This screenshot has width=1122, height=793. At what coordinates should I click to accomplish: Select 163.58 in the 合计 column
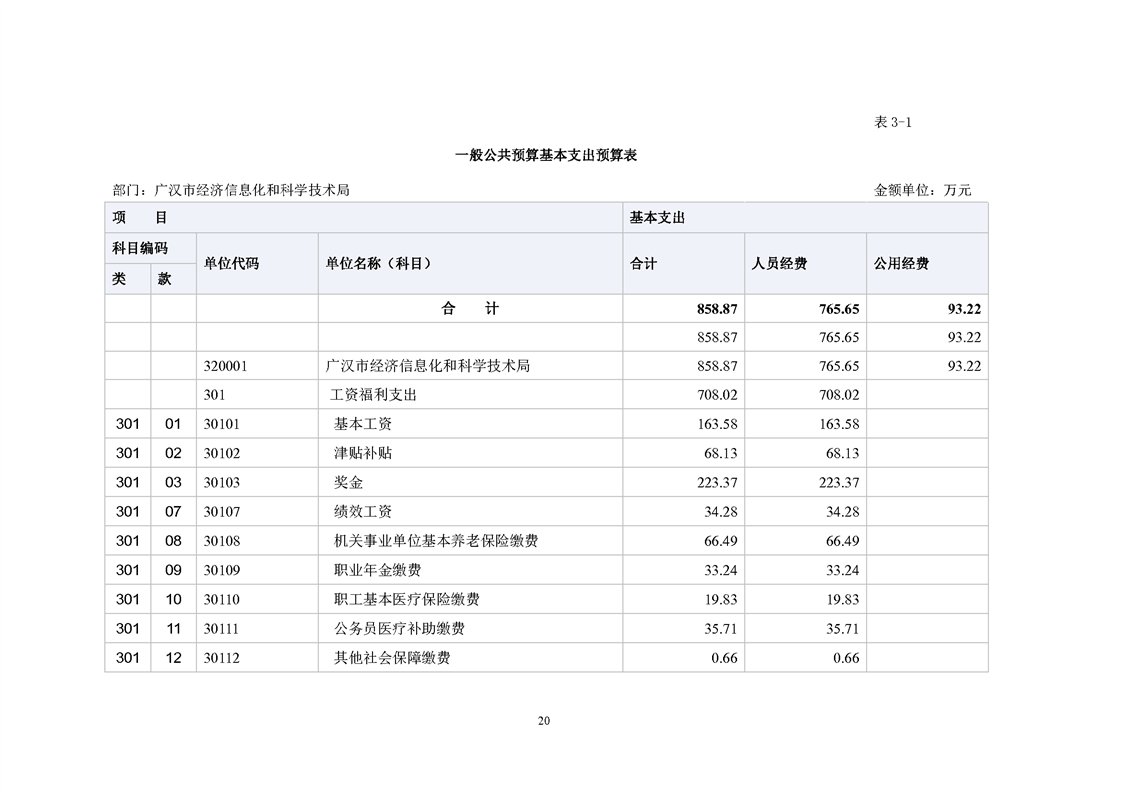(717, 424)
